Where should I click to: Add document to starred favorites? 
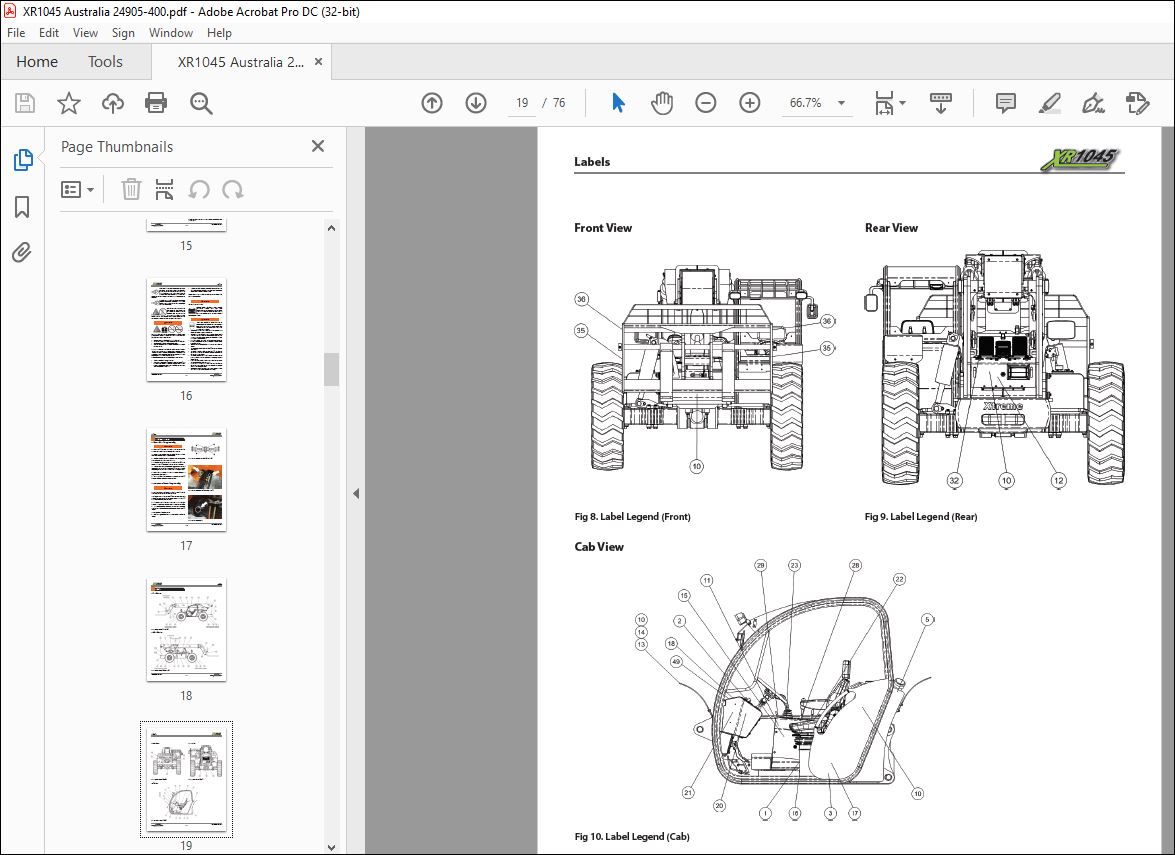click(69, 103)
